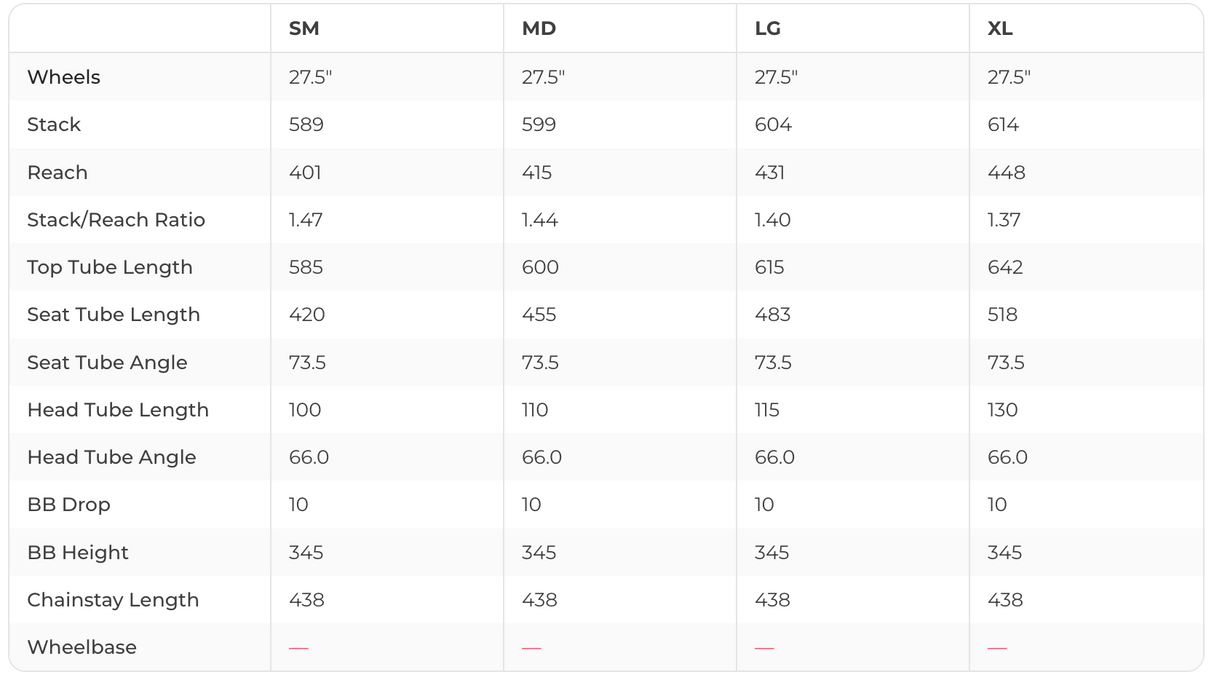Click the SM Reach value 401

click(305, 172)
